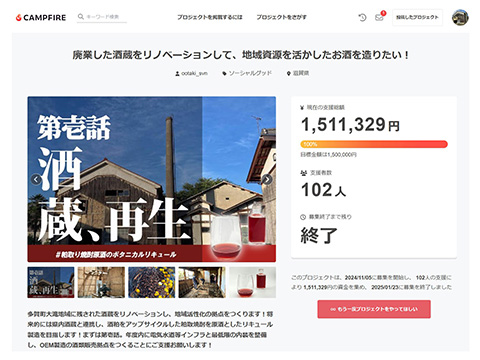Click the もう一度プロジェクトをやってほしい button
The width and height of the screenshot is (480, 360).
pyautogui.click(x=374, y=309)
